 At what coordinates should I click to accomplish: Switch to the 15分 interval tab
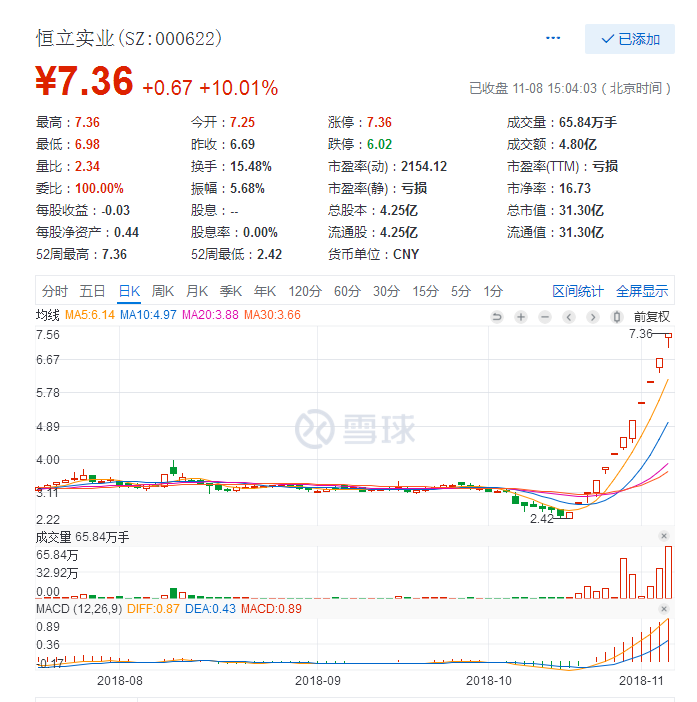[425, 291]
